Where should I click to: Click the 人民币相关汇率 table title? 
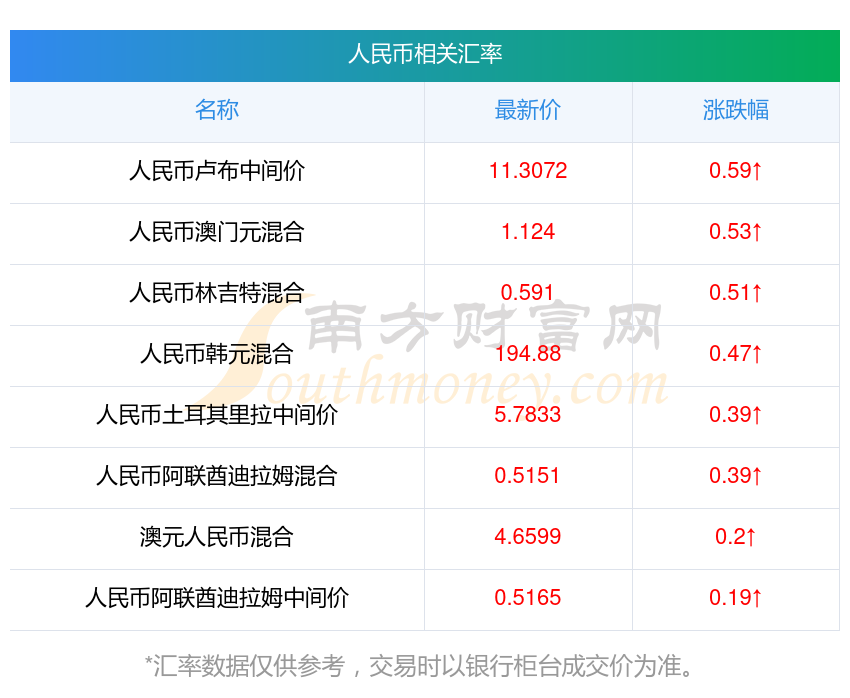click(425, 54)
